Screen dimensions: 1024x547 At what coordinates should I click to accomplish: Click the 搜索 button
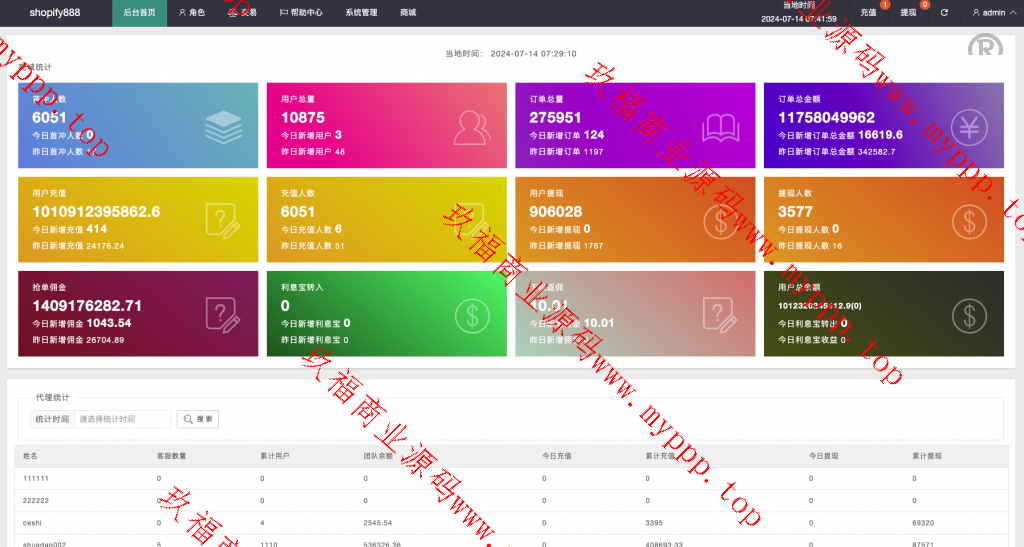coord(198,419)
